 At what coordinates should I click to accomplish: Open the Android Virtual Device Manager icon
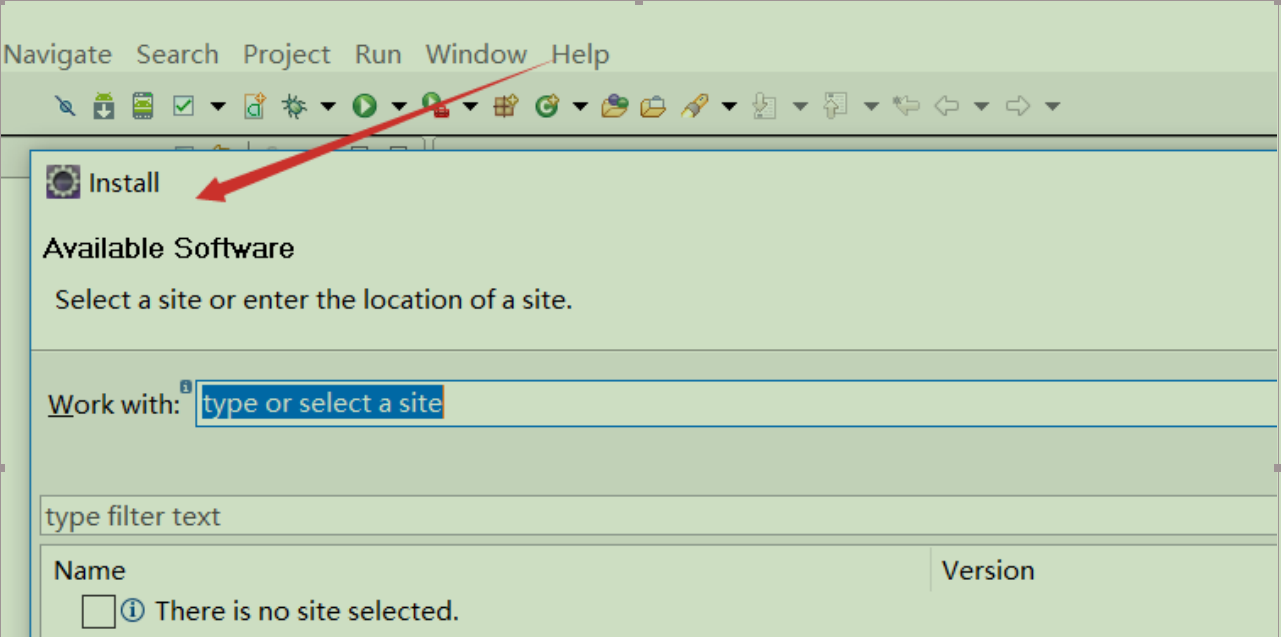(143, 105)
